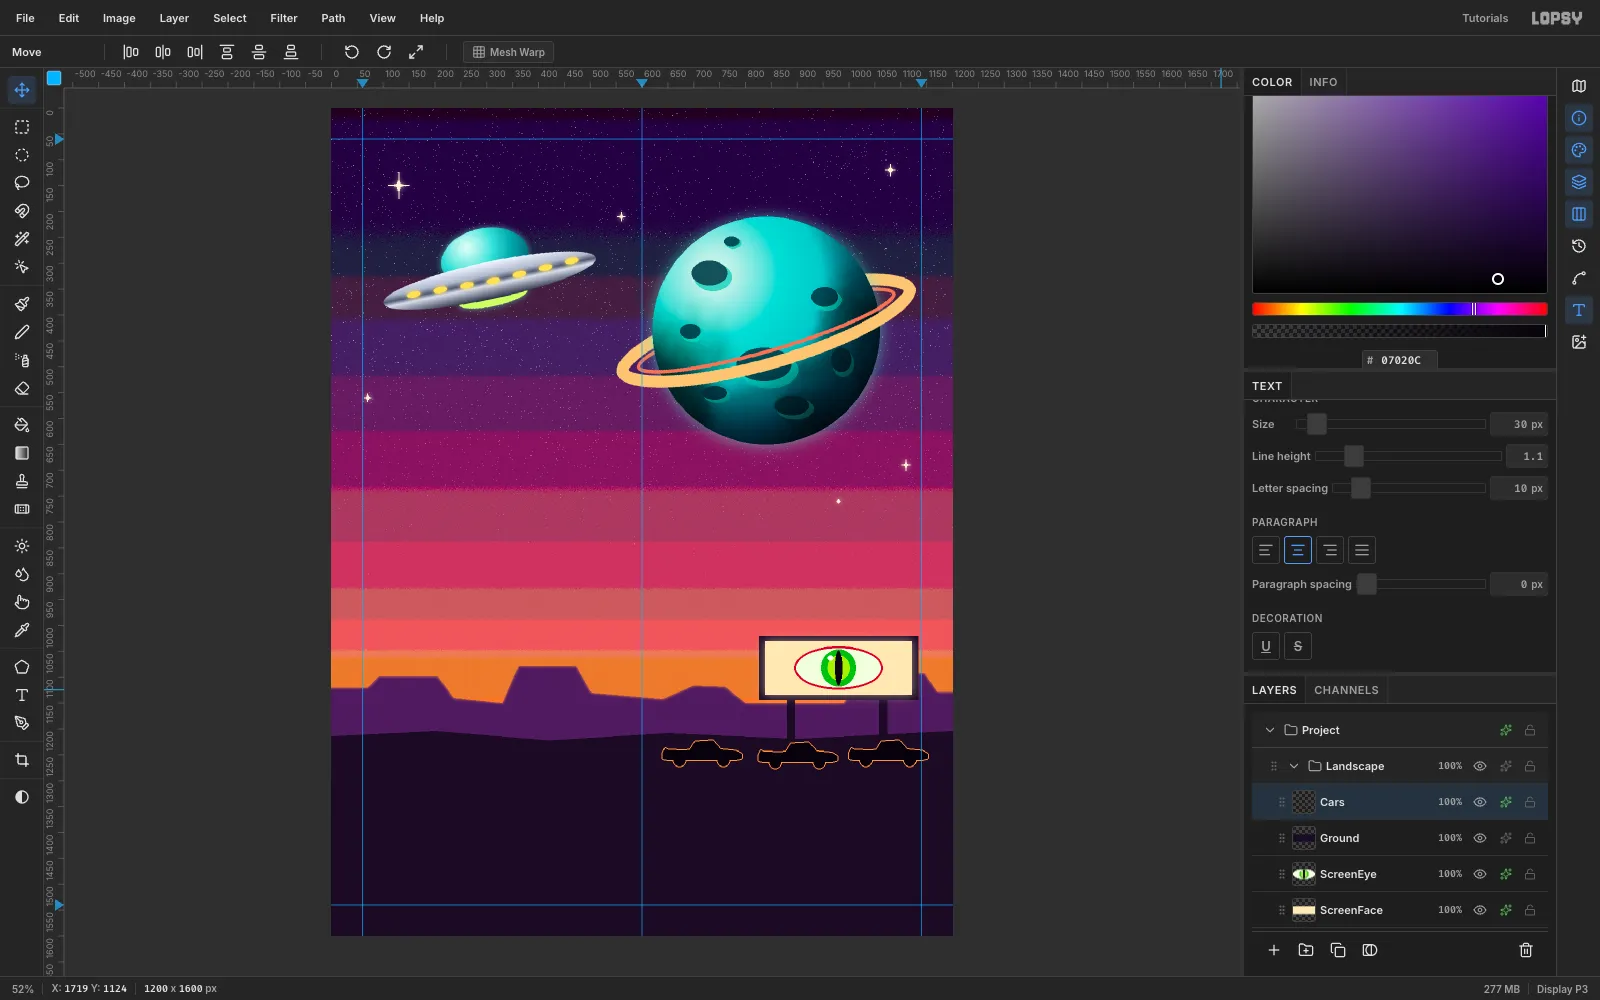The image size is (1600, 1000).
Task: Click the Letter spacing slider handle
Action: click(x=1361, y=488)
